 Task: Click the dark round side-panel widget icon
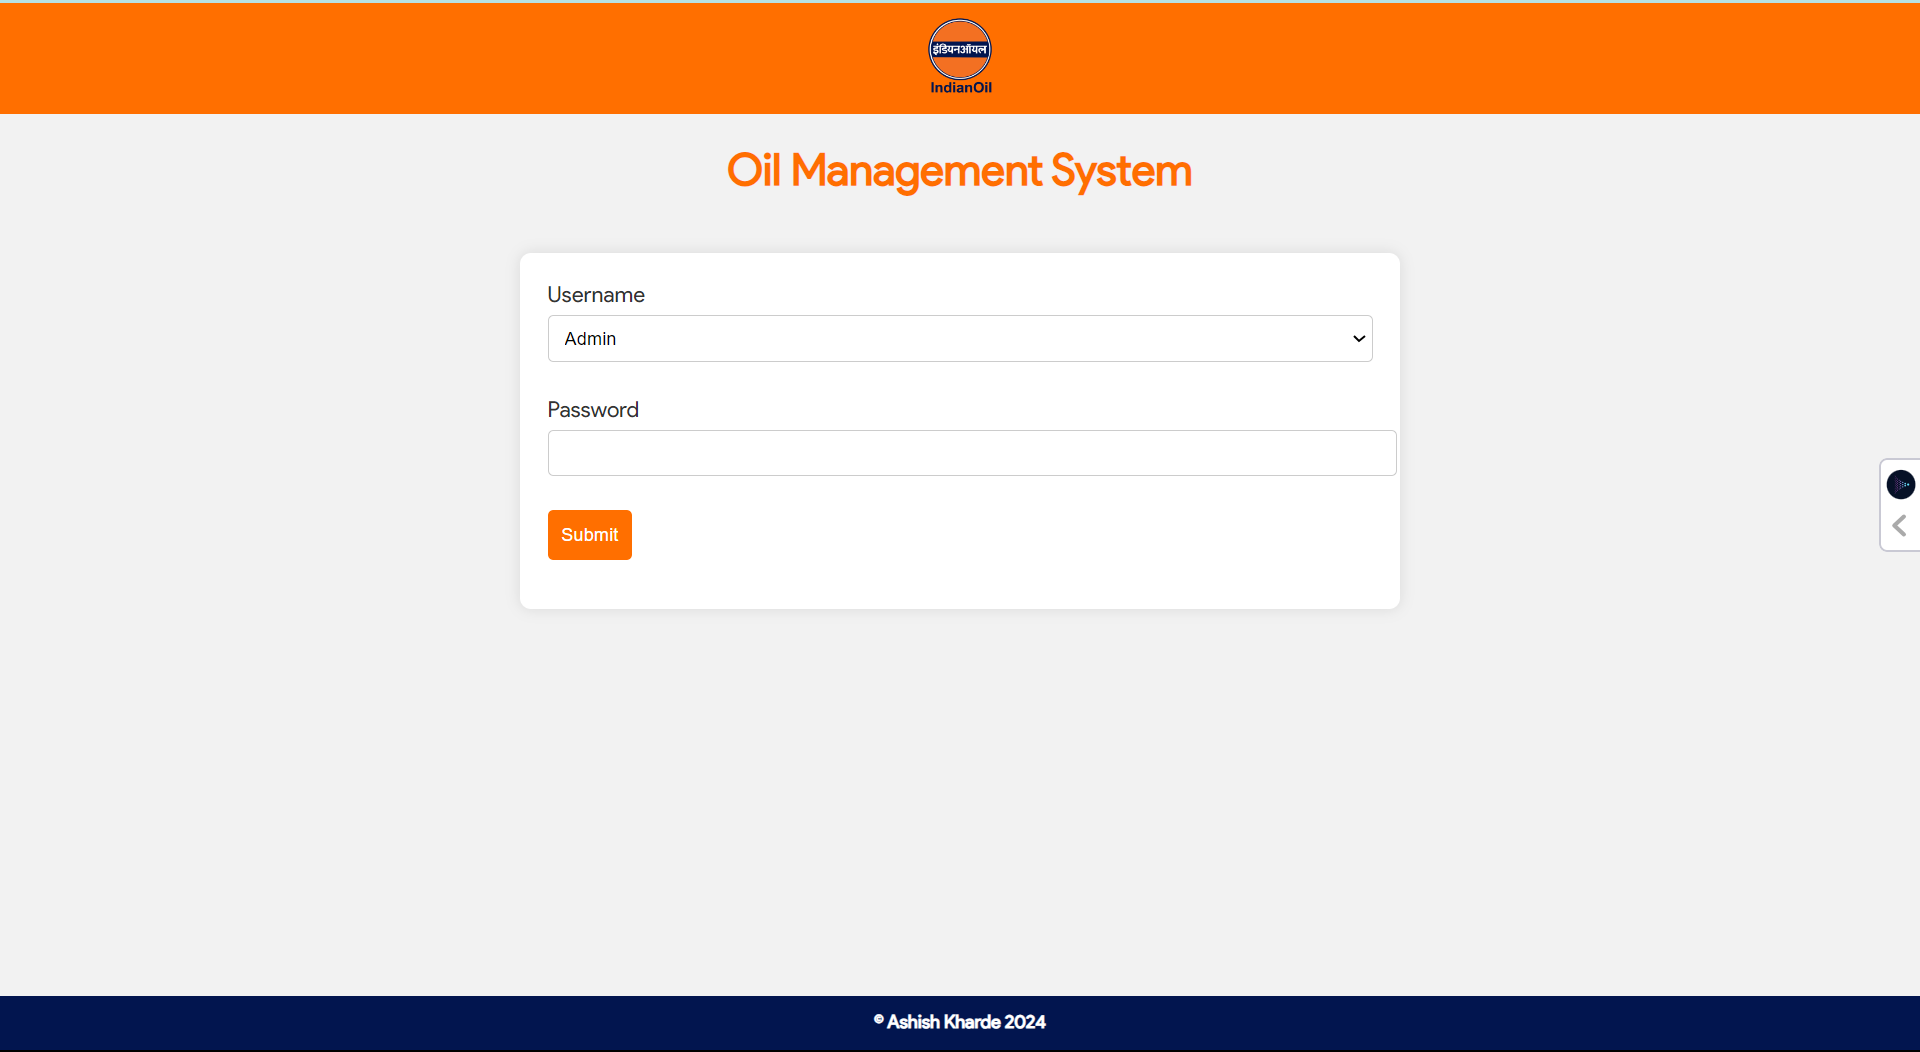1900,485
